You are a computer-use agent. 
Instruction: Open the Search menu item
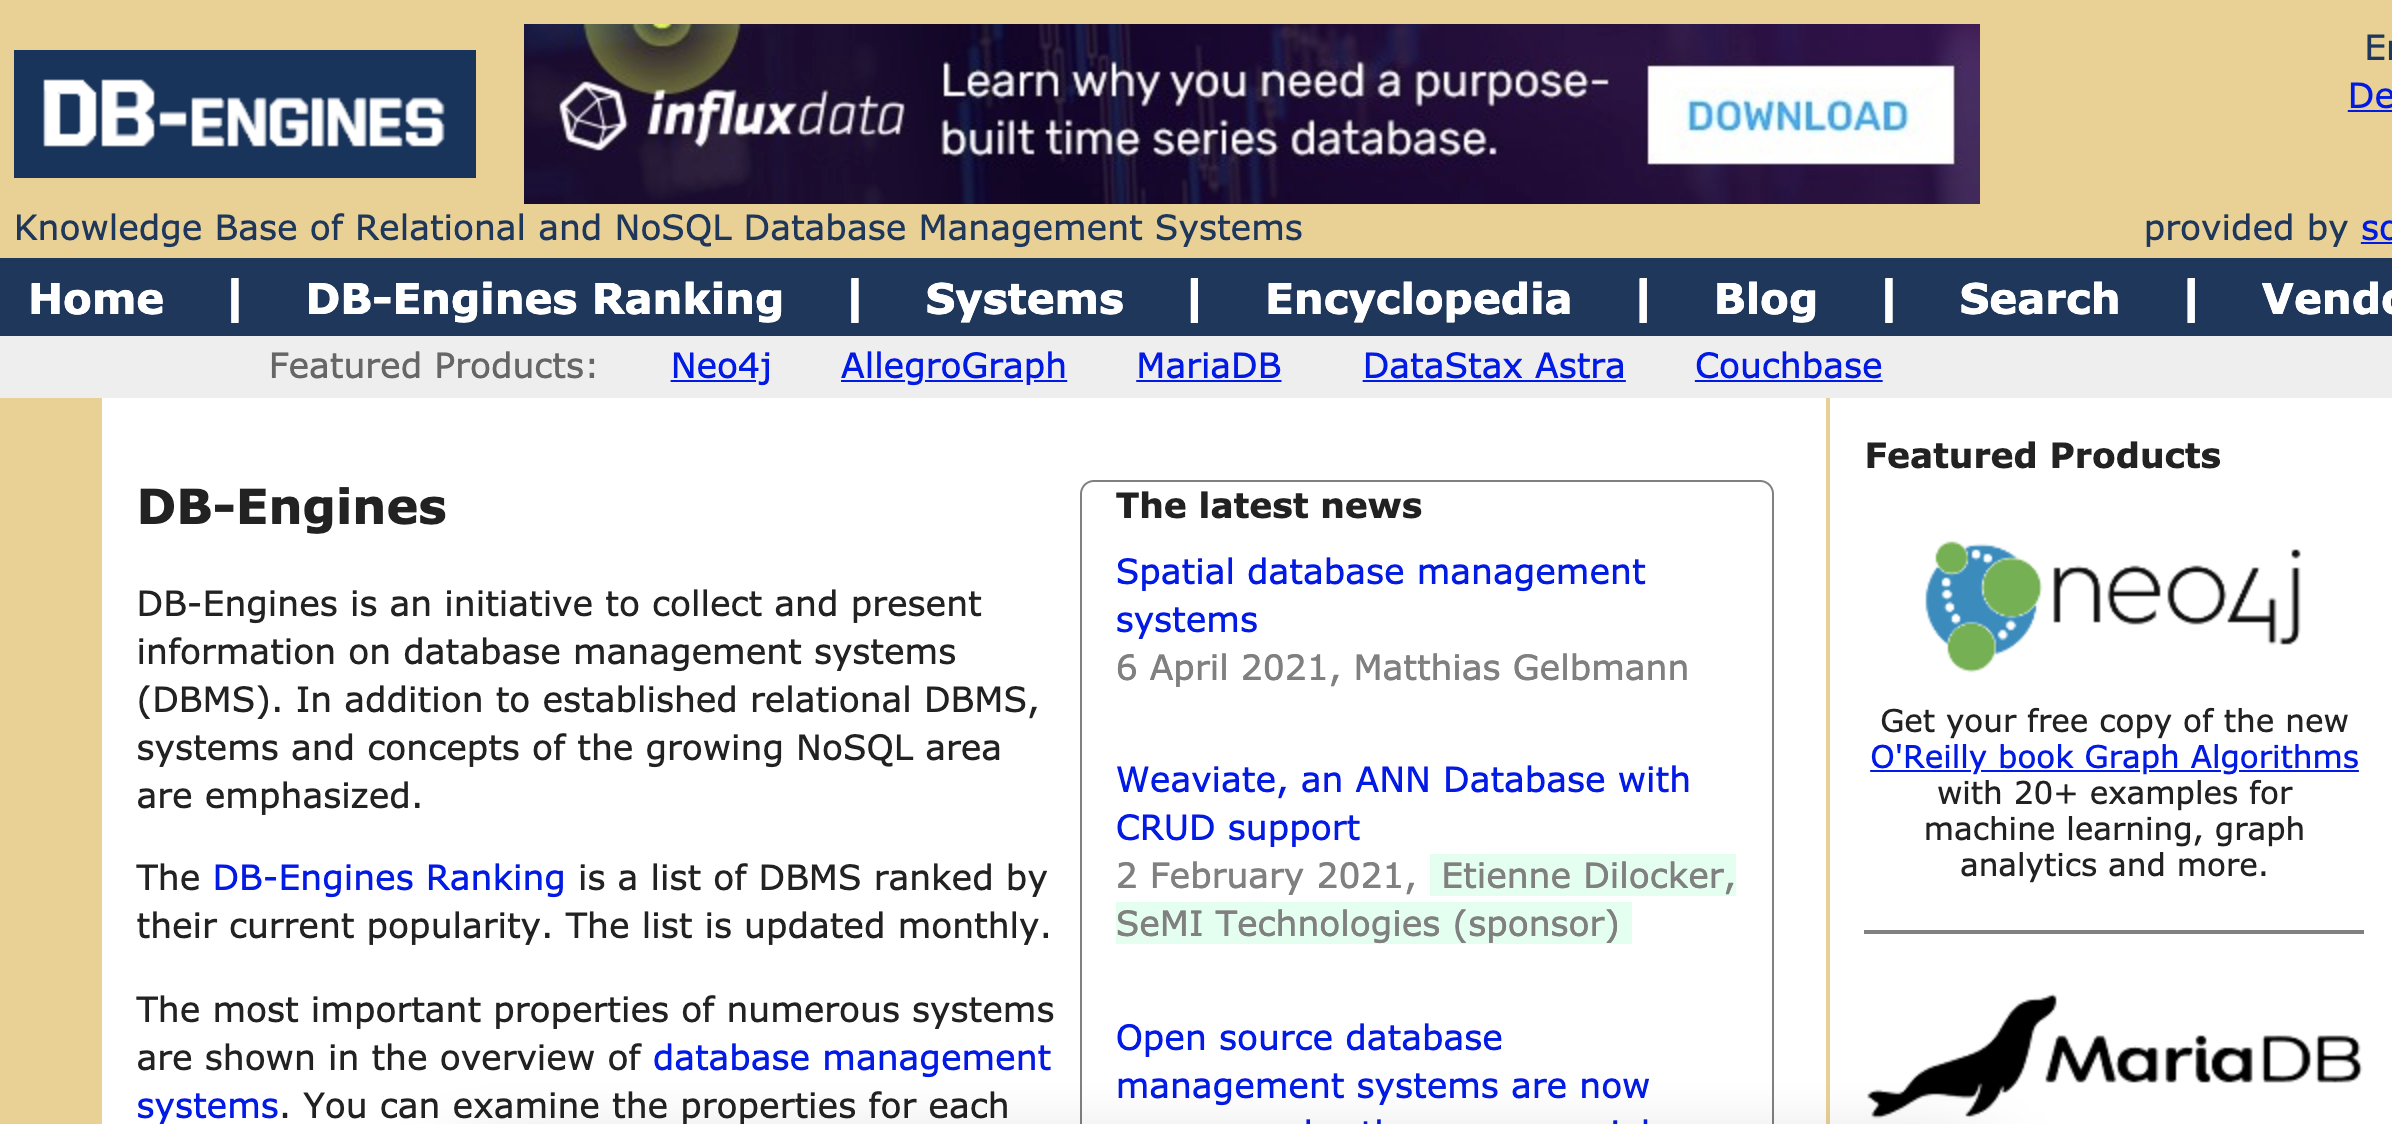pos(2040,299)
